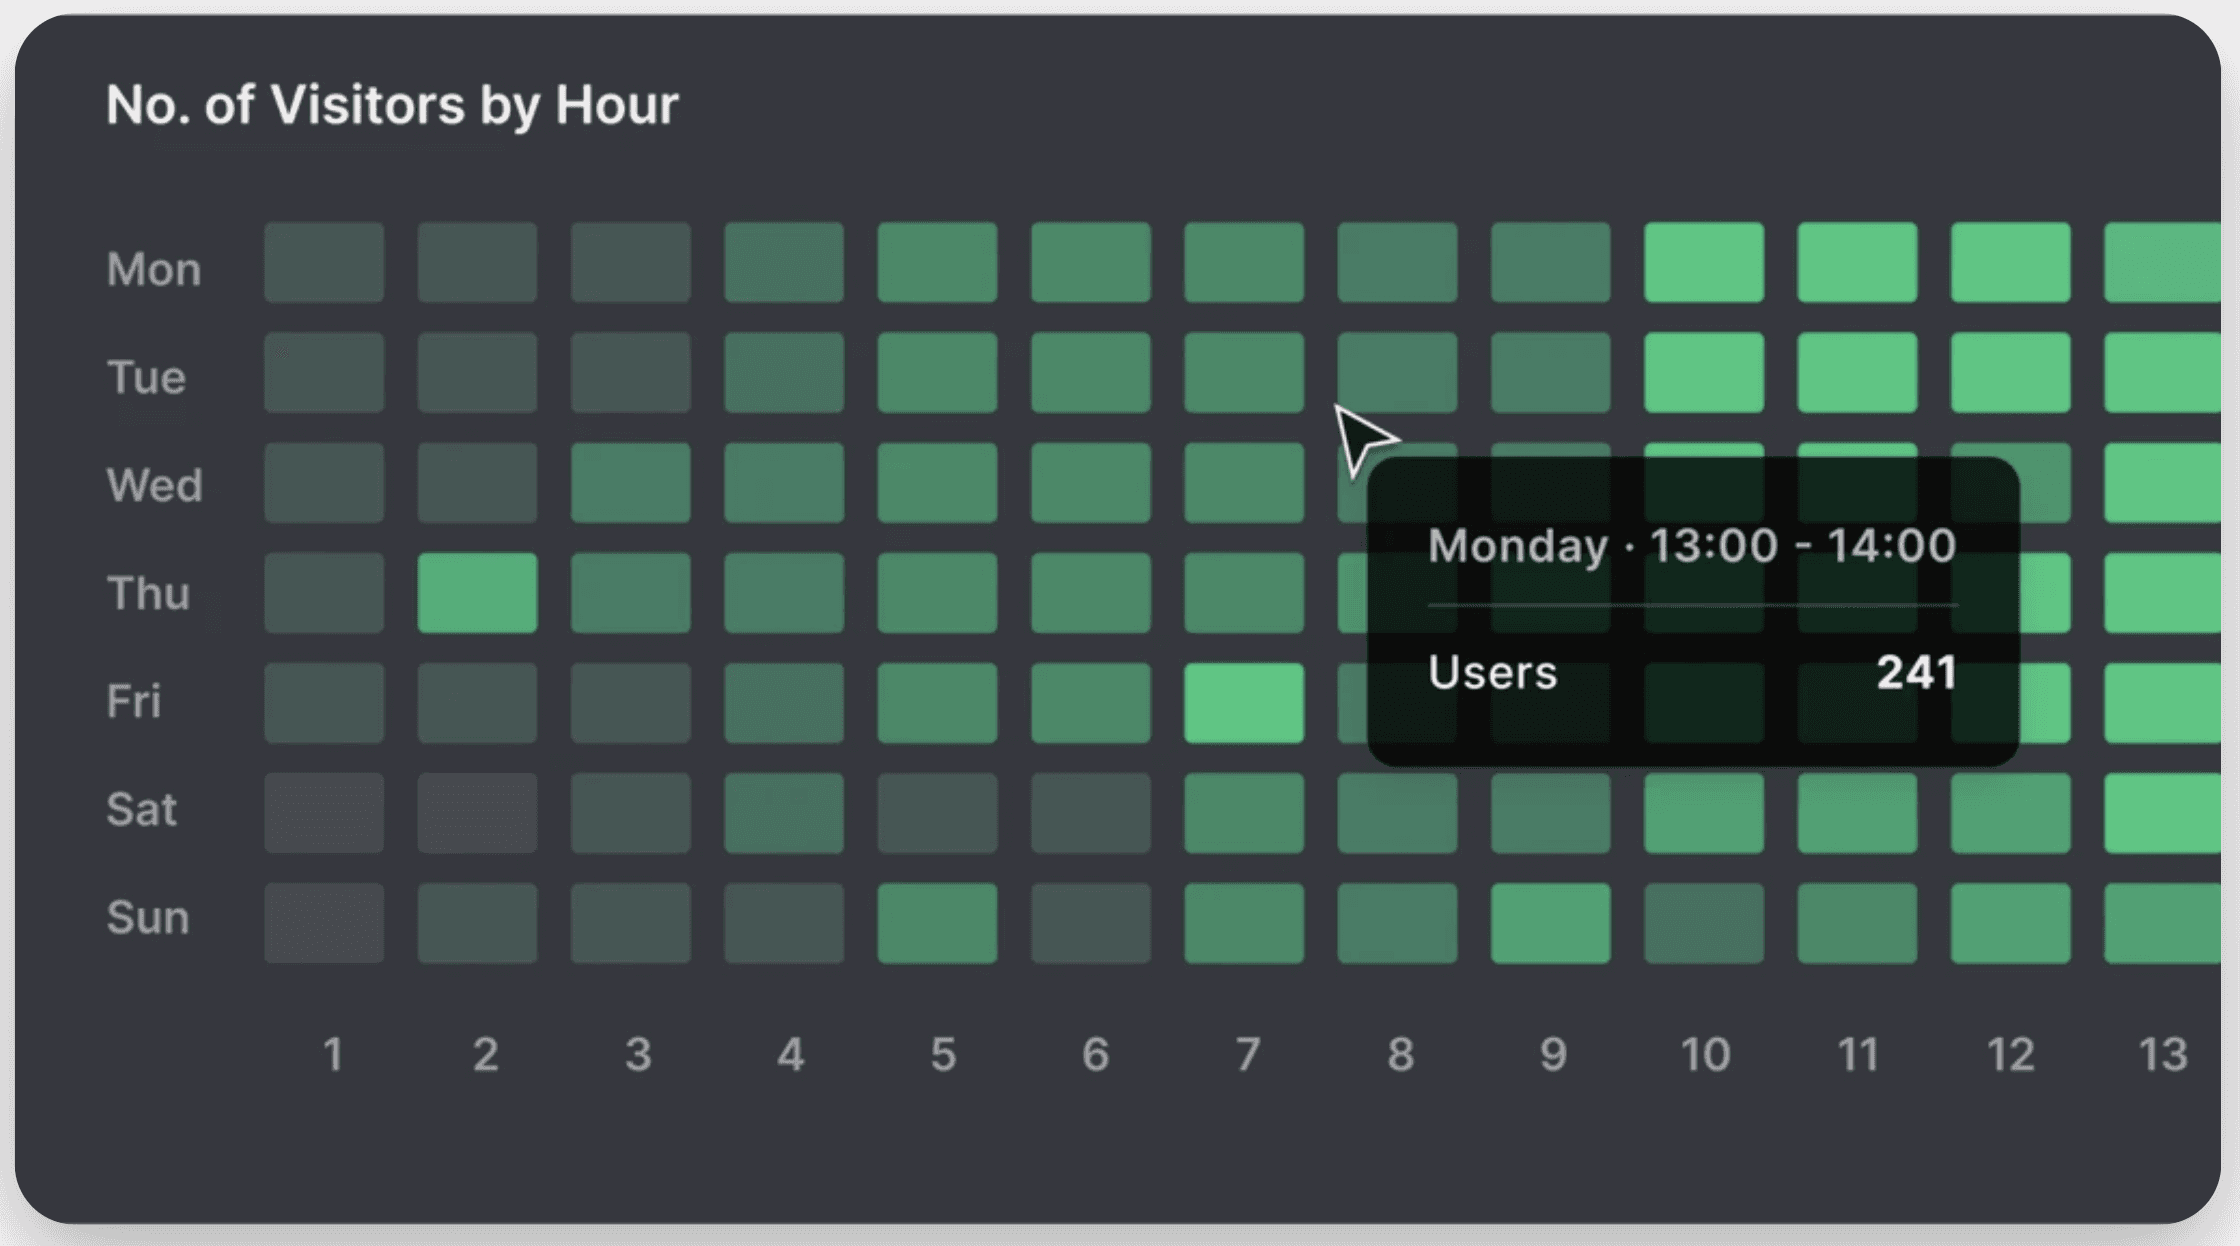Click the bright Friday hour 7 cell
The image size is (2240, 1246).
coord(1244,703)
